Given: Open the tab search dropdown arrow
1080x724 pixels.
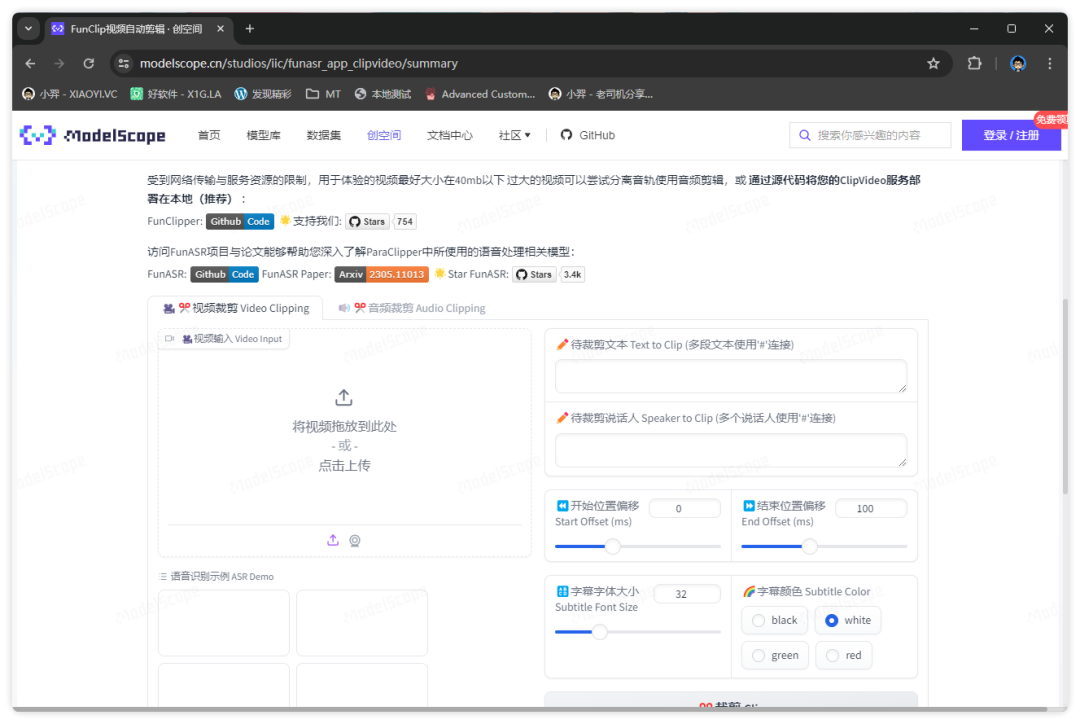Looking at the screenshot, I should (x=28, y=29).
